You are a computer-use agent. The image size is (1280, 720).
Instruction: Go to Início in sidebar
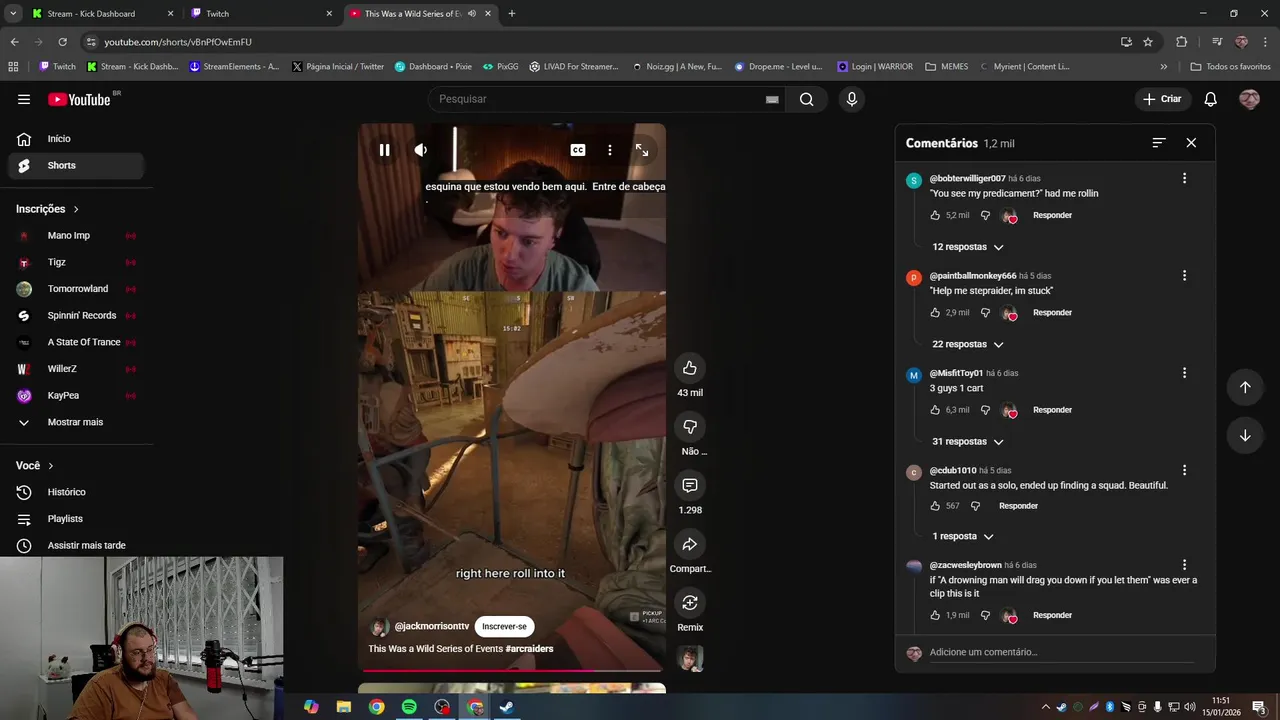click(76, 139)
